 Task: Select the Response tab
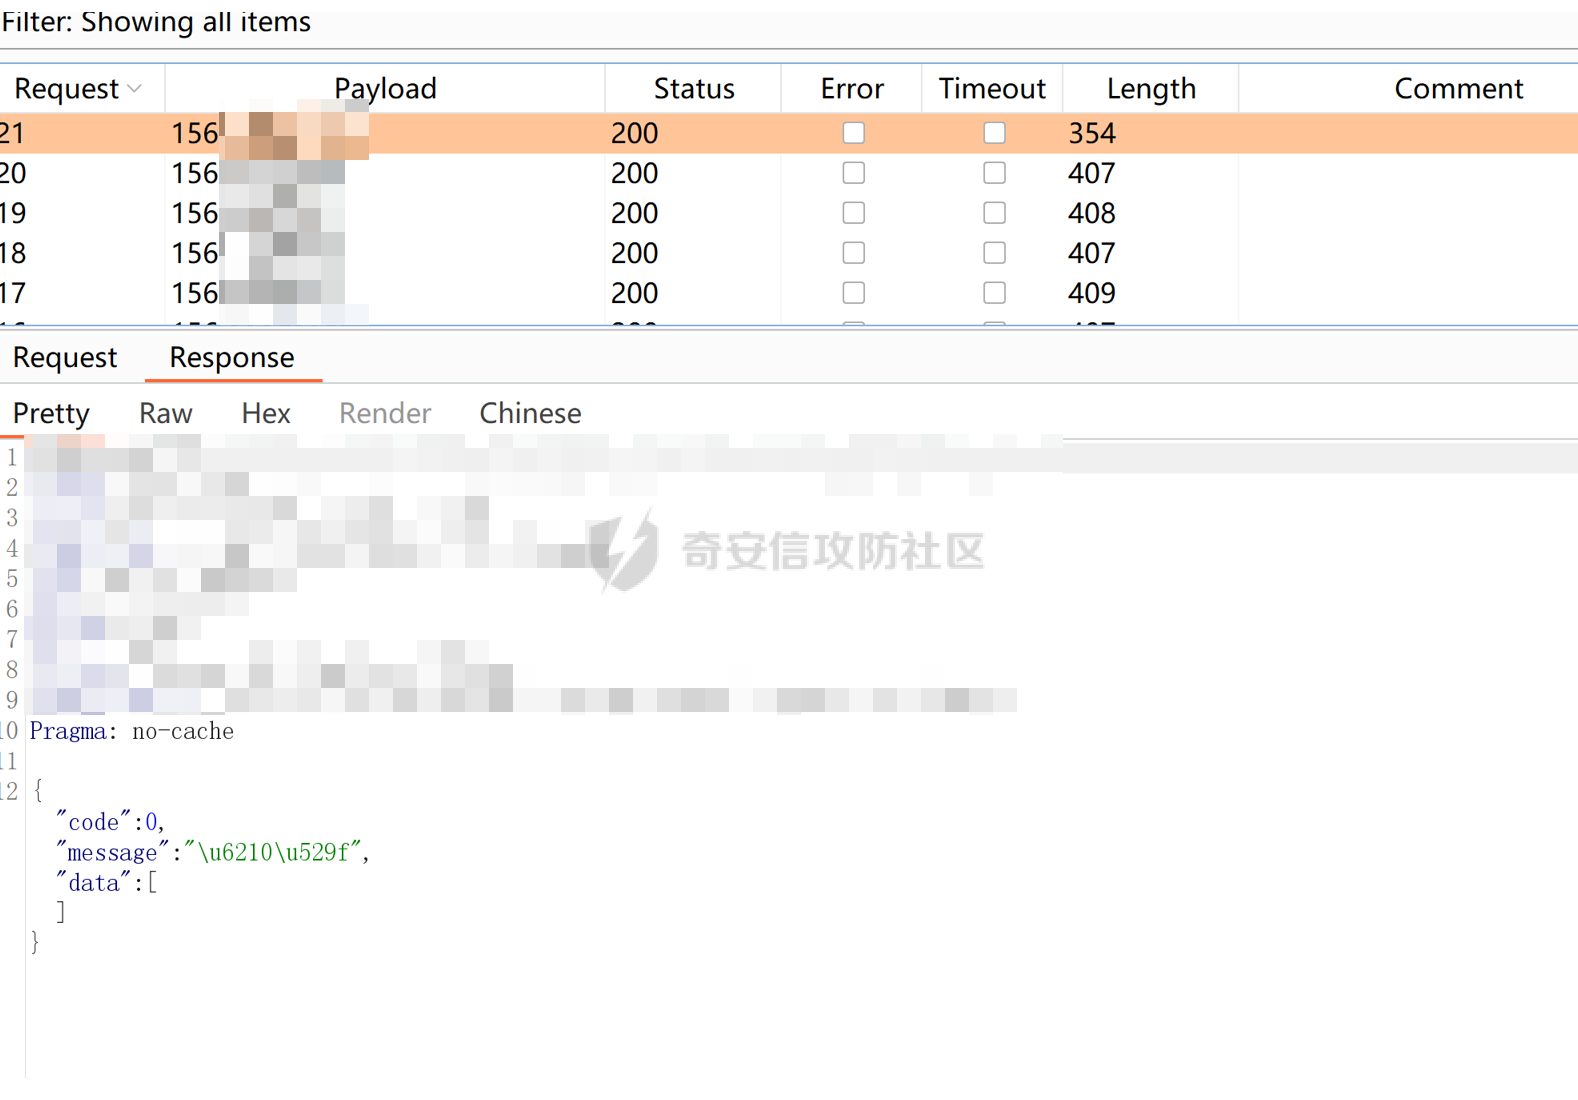pyautogui.click(x=232, y=358)
